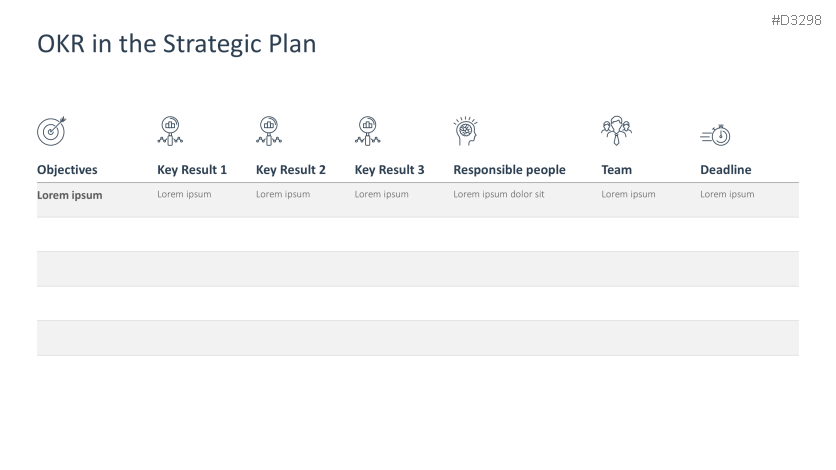Click the 'Lorem ipsum' cell under Team
The height and width of the screenshot is (470, 836).
628,194
